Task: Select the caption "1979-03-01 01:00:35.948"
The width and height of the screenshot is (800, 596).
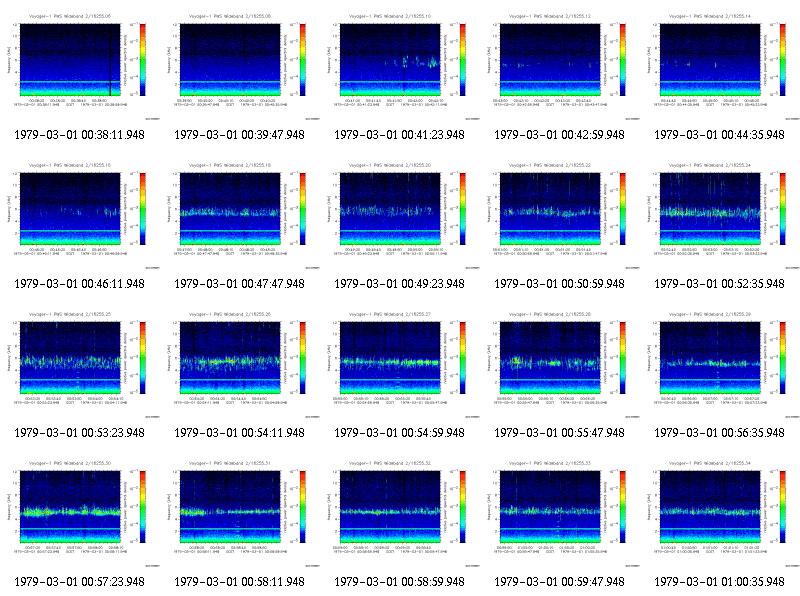Action: (719, 582)
